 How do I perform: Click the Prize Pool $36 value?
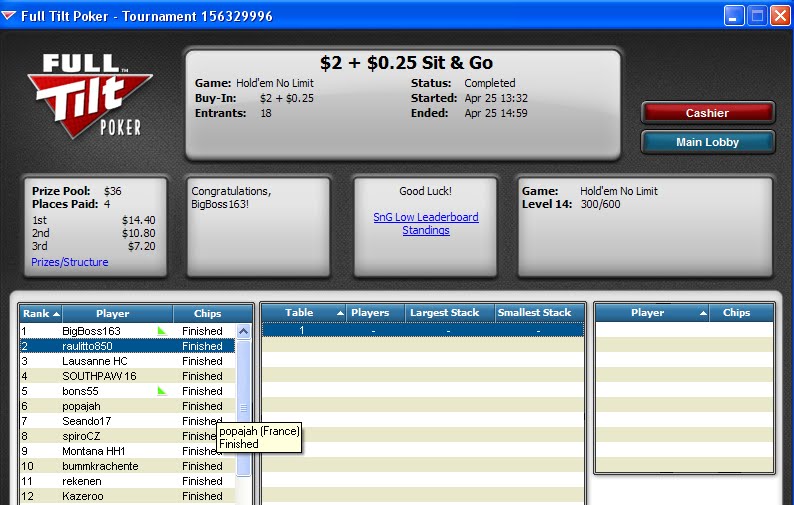click(x=112, y=191)
